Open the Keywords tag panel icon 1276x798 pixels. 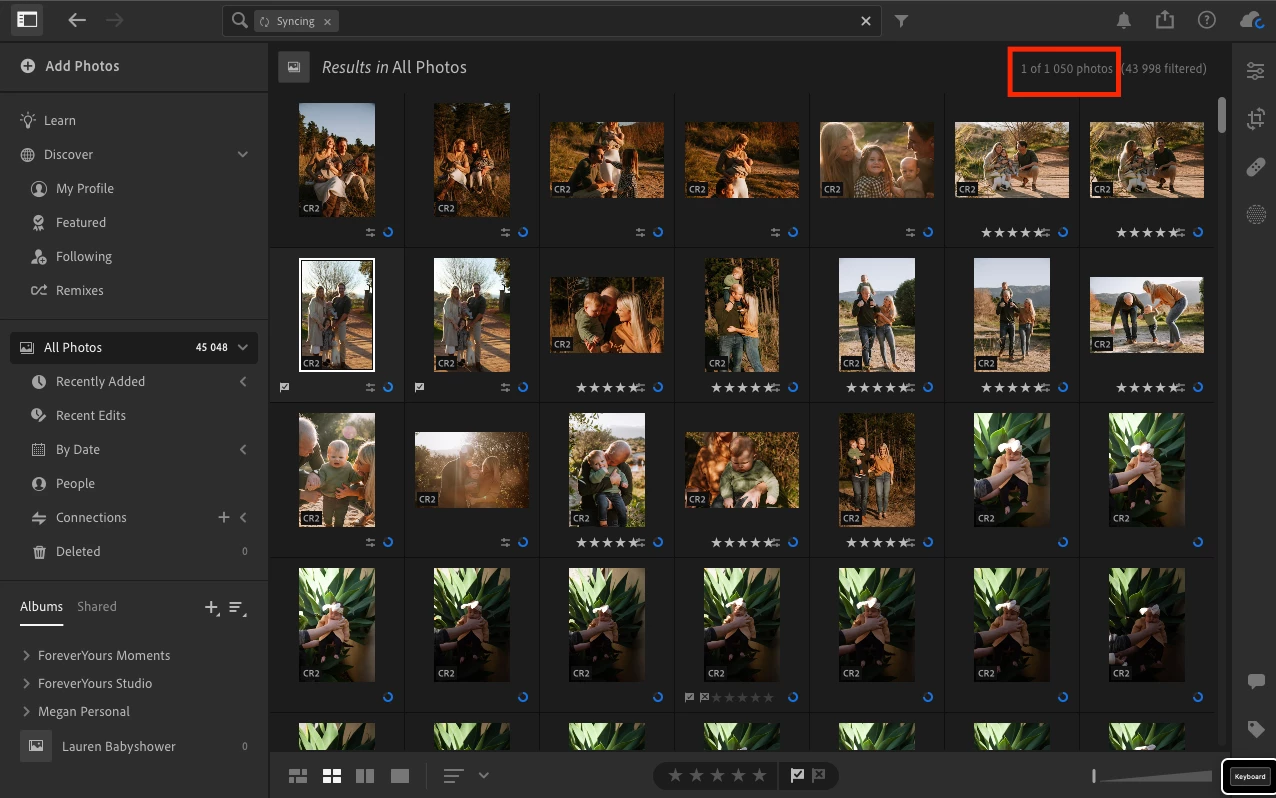[1256, 728]
